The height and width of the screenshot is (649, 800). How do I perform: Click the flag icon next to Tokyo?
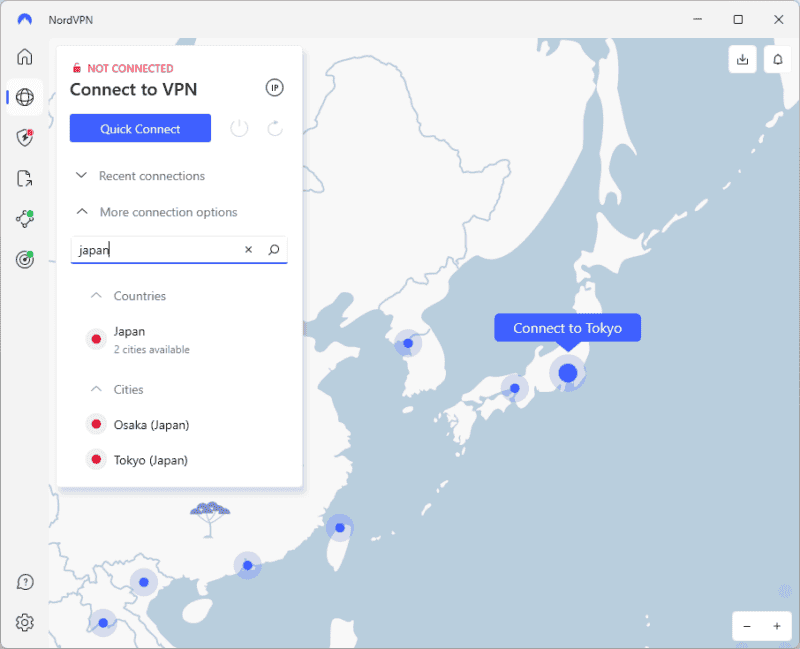[x=96, y=460]
